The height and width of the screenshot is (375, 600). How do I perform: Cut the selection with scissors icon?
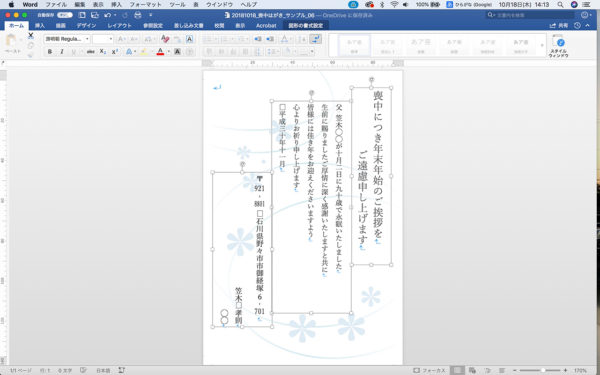click(31, 36)
